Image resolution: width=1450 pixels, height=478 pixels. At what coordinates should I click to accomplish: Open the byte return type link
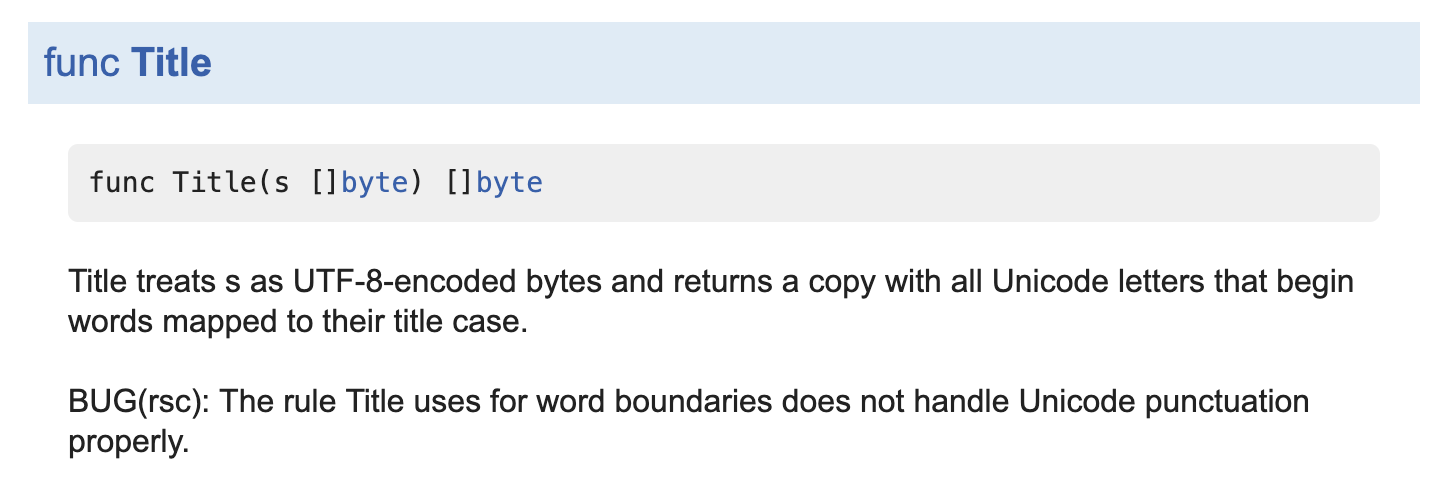(509, 183)
